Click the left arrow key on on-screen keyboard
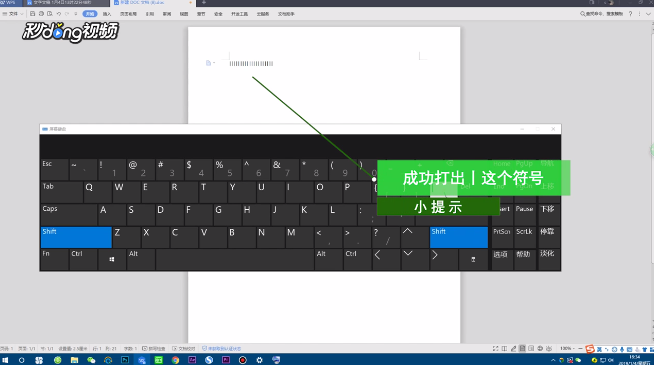The width and height of the screenshot is (654, 365). [386, 259]
